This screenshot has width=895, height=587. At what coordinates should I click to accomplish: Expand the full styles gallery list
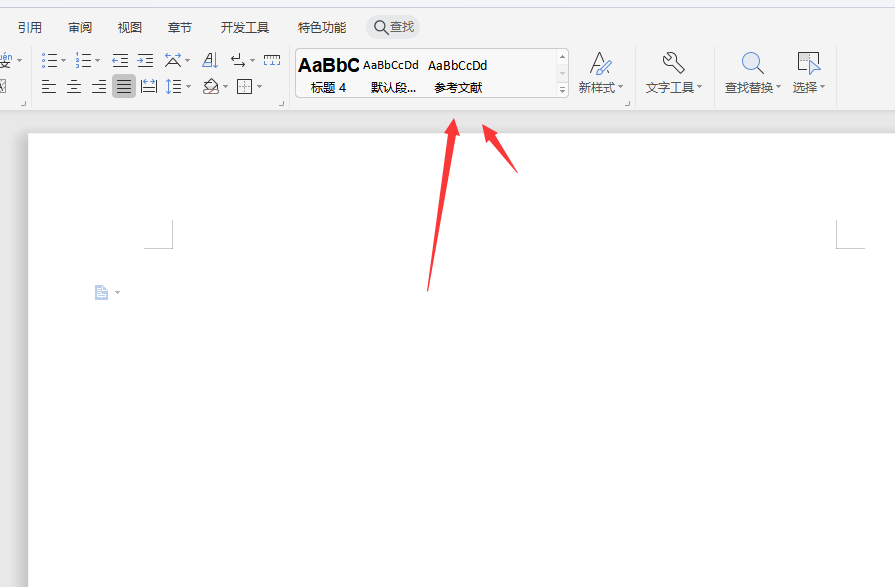coord(562,90)
